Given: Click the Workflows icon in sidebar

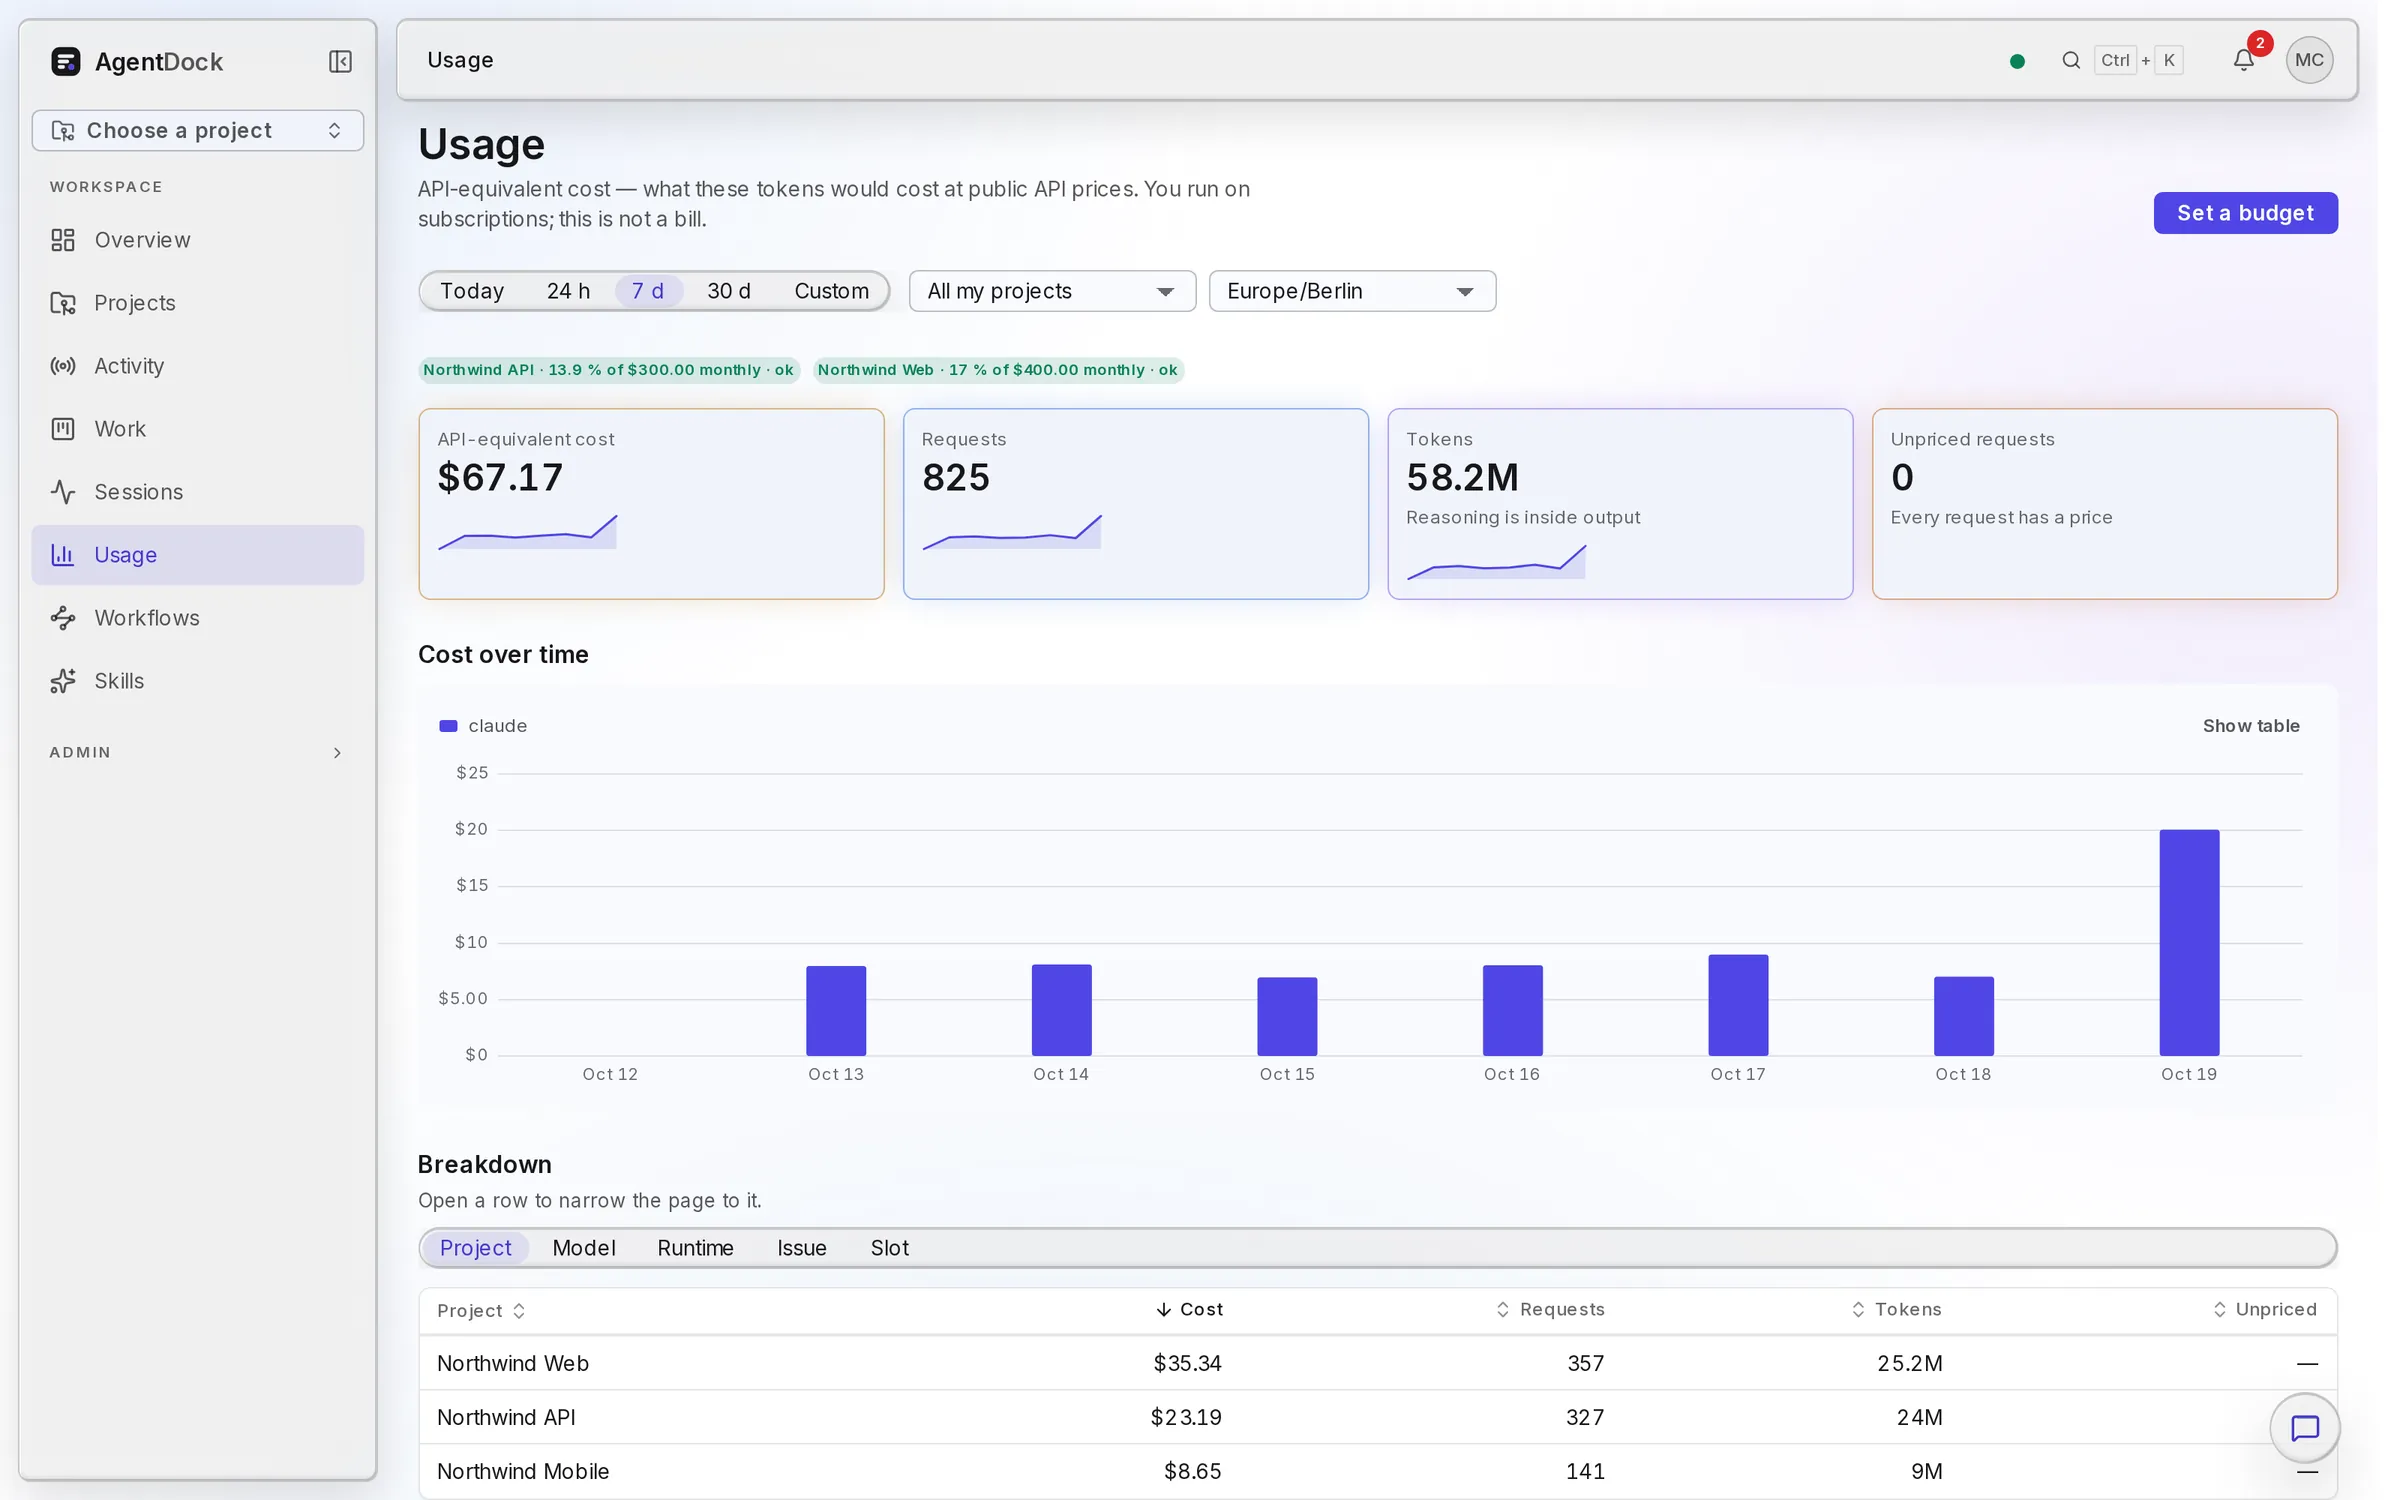Looking at the screenshot, I should tap(63, 618).
